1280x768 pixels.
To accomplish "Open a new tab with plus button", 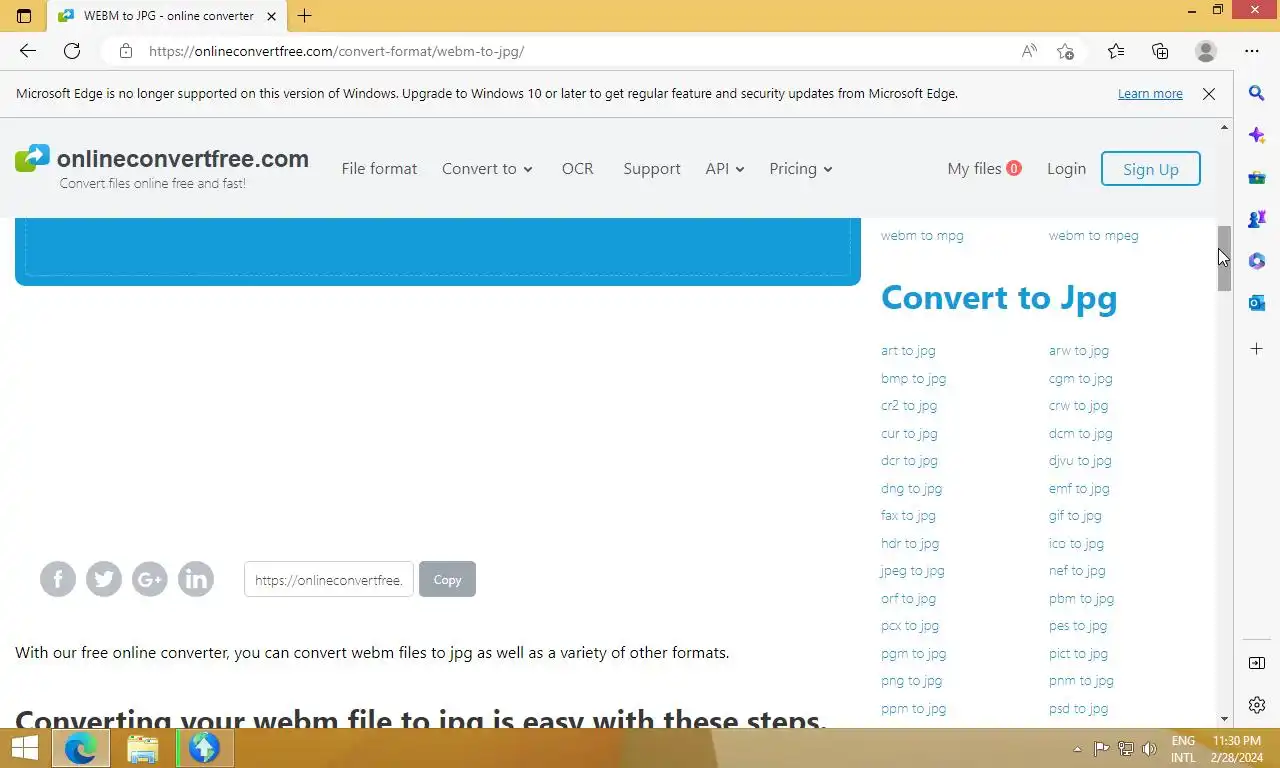I will point(305,16).
